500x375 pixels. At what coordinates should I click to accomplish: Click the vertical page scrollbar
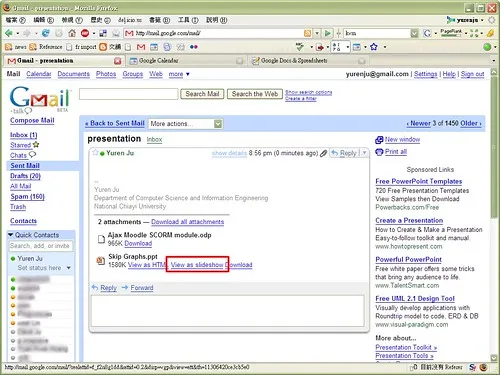[494, 213]
